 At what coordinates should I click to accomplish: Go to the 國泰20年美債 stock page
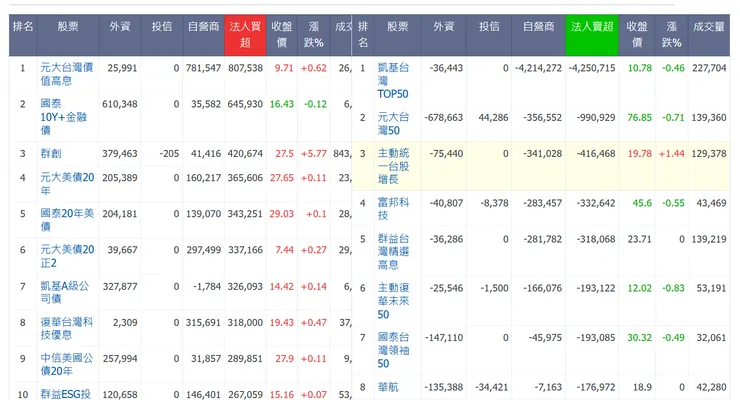pyautogui.click(x=66, y=214)
